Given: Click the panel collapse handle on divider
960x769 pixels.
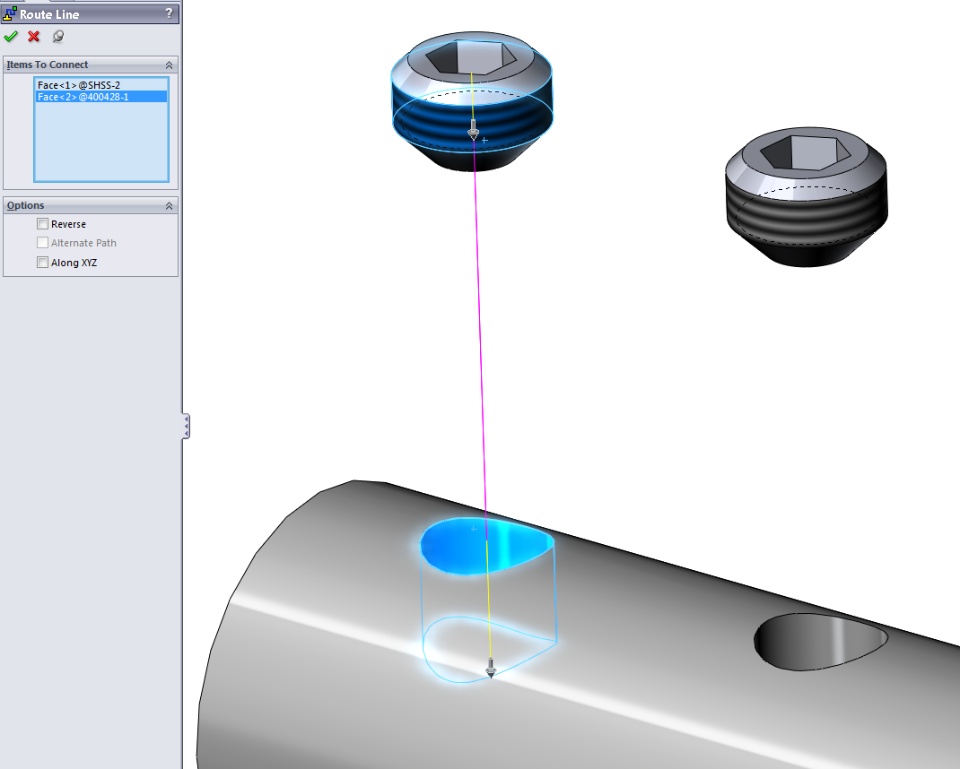Looking at the screenshot, I should click(x=186, y=426).
